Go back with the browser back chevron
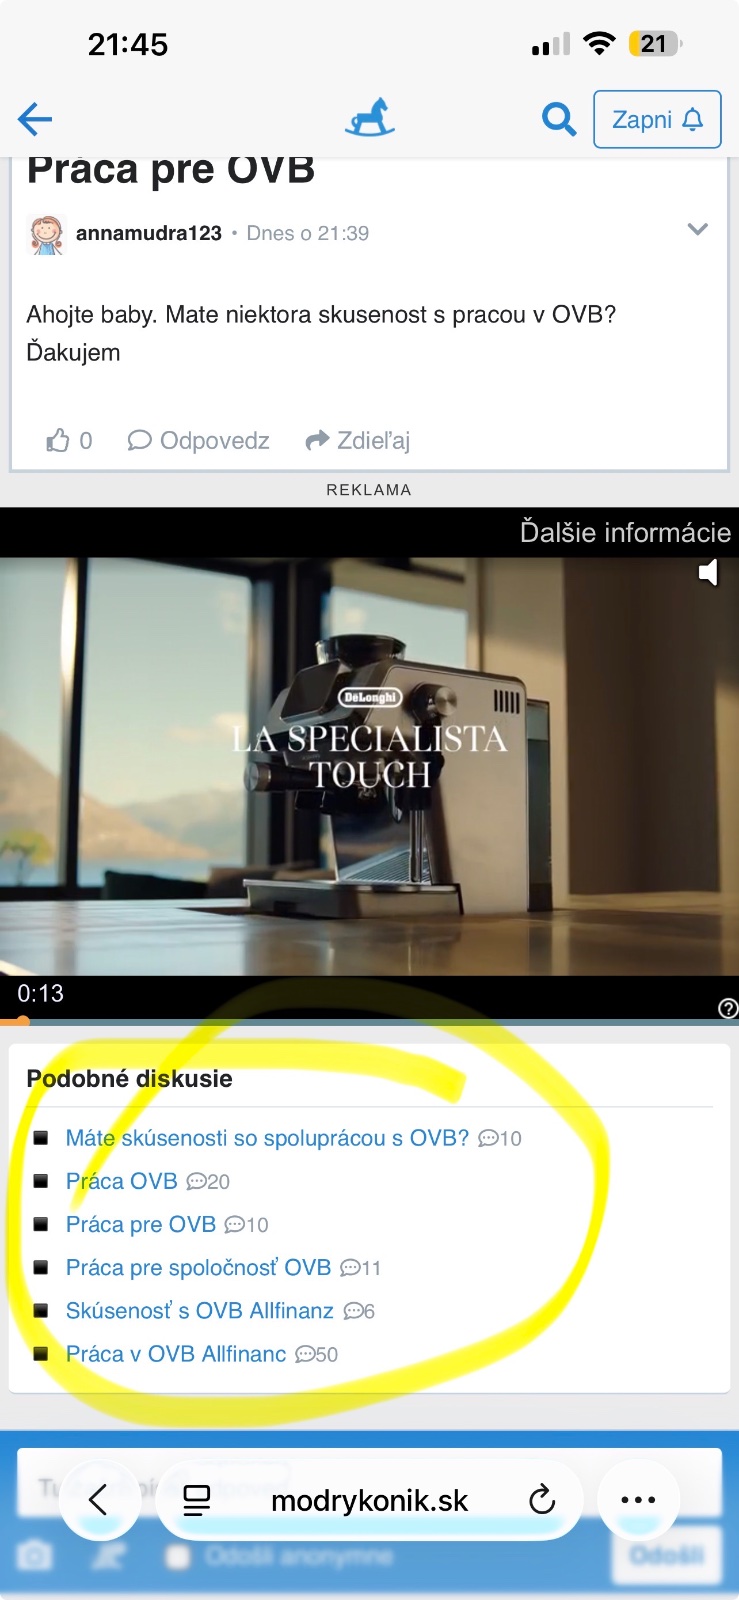This screenshot has height=1600, width=739. pyautogui.click(x=98, y=1500)
